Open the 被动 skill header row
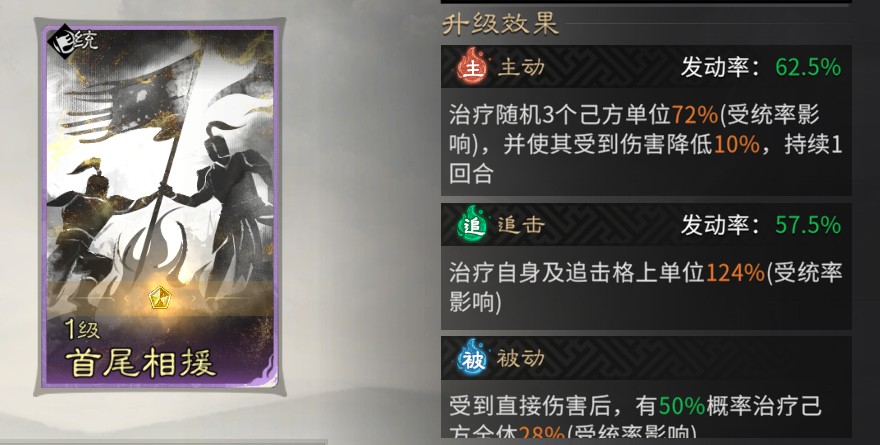 [647, 358]
